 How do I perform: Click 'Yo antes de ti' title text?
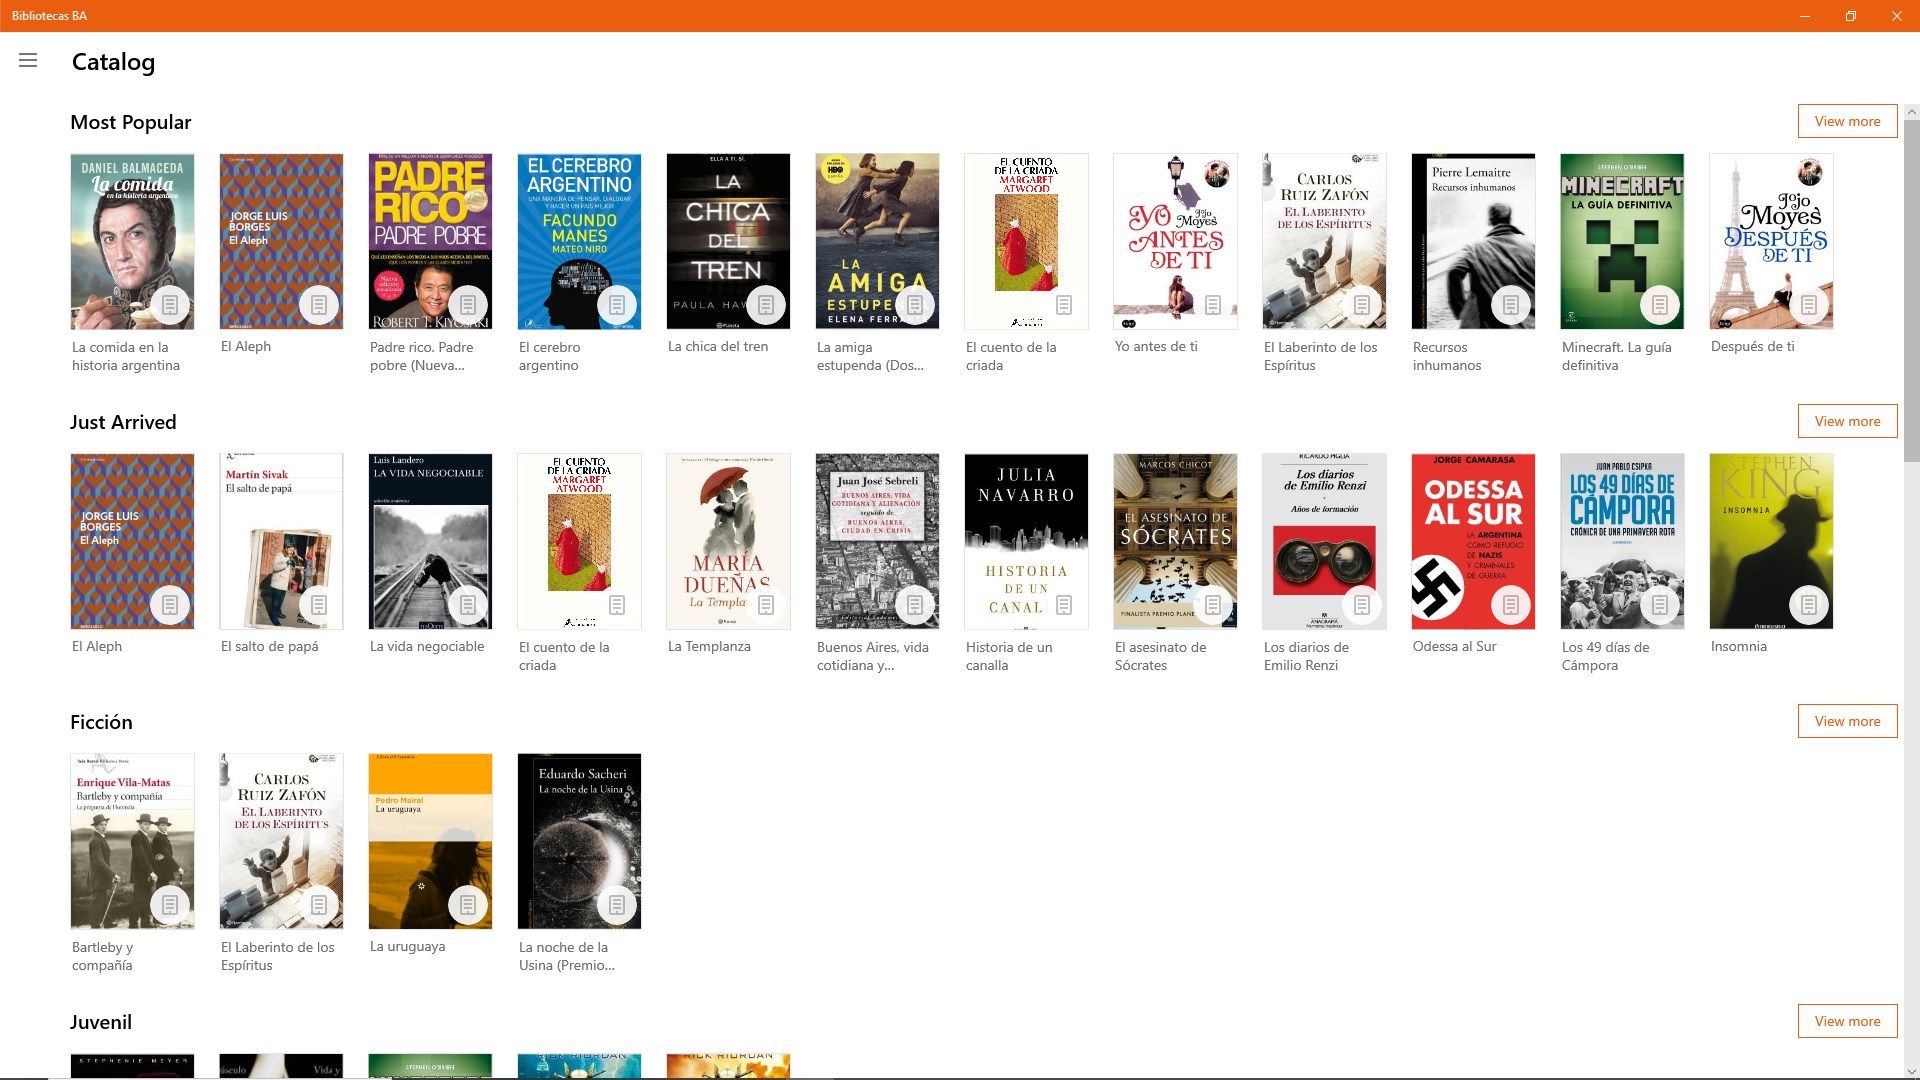tap(1156, 346)
